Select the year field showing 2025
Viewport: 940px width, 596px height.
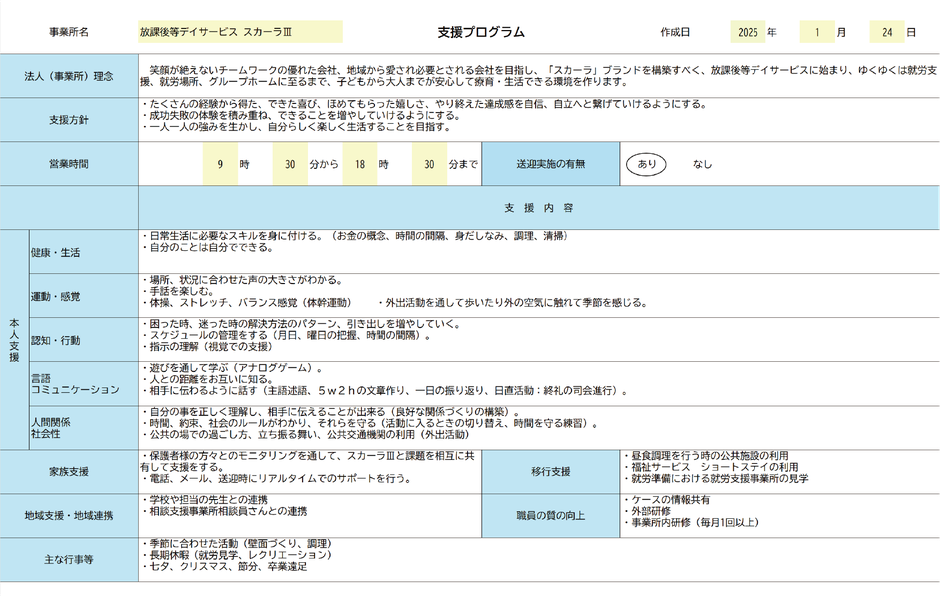(x=748, y=32)
